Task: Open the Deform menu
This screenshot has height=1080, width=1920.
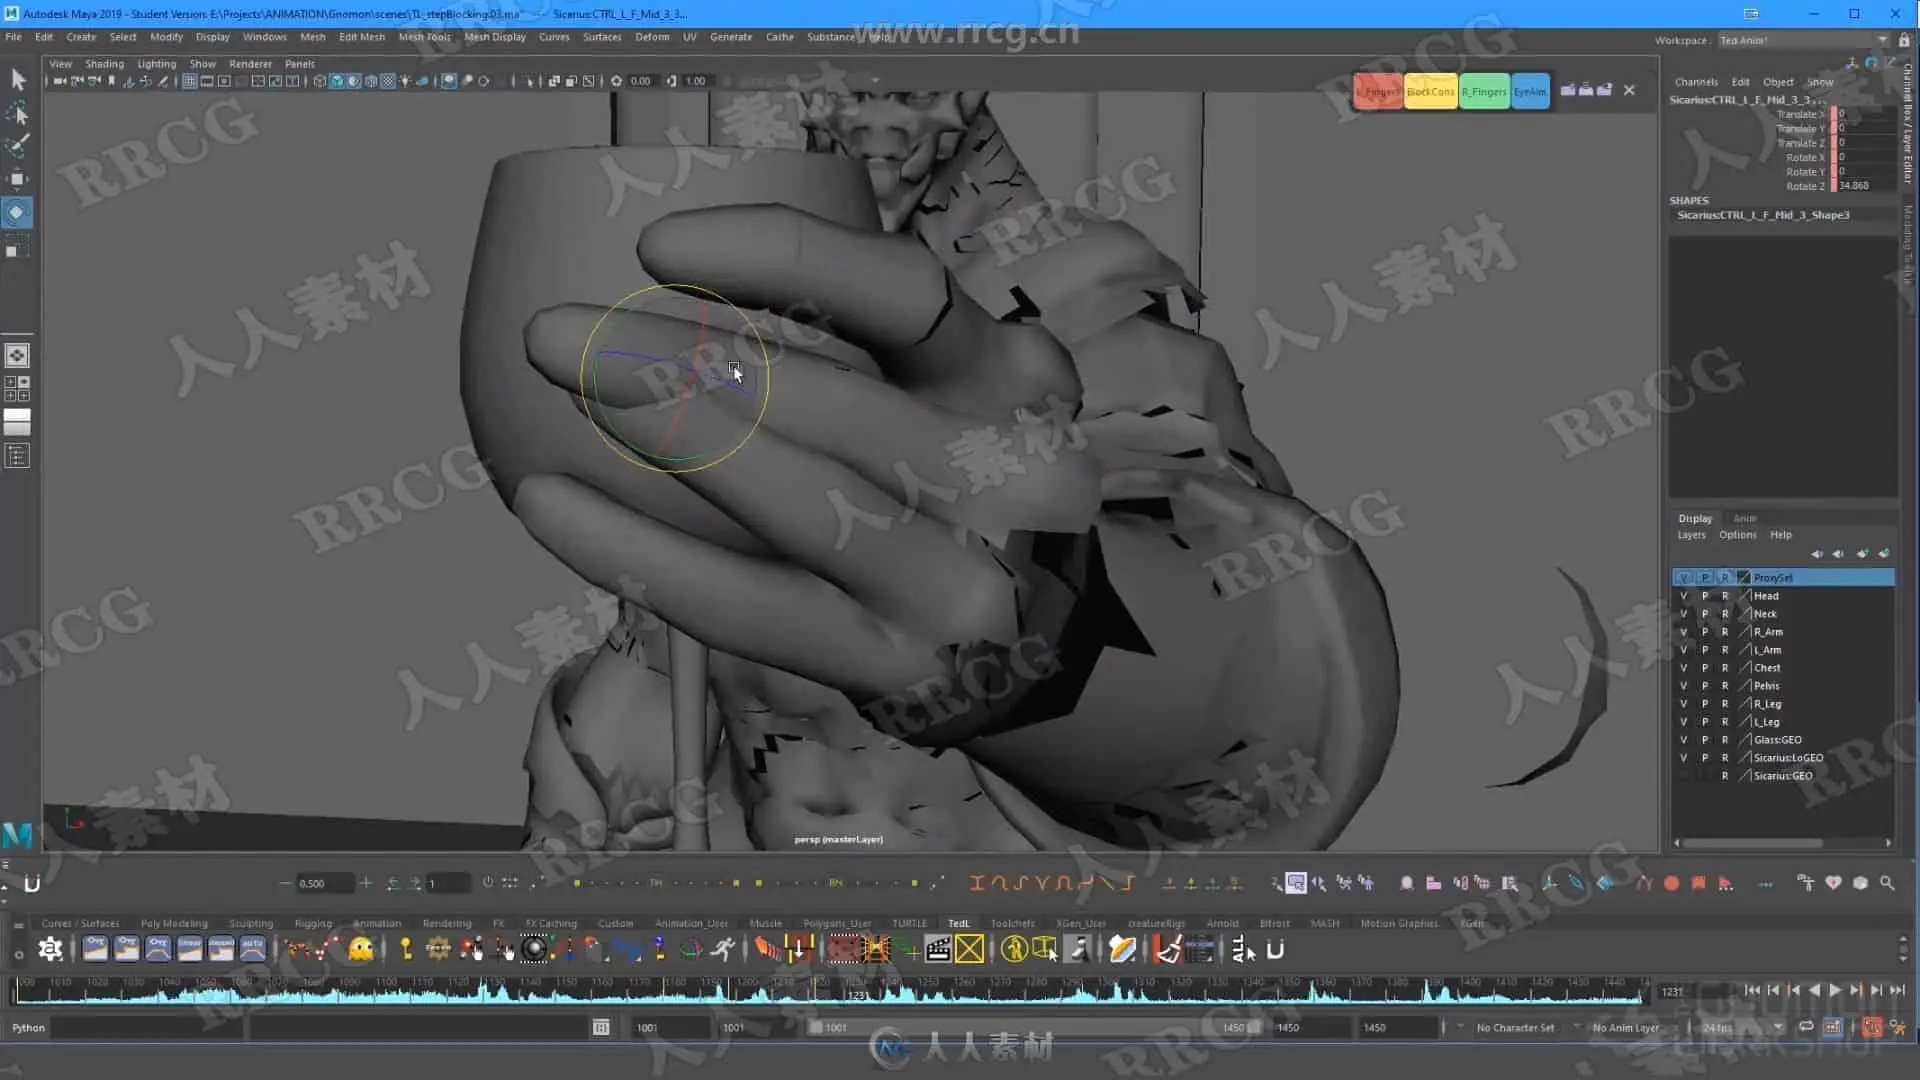Action: pyautogui.click(x=652, y=37)
